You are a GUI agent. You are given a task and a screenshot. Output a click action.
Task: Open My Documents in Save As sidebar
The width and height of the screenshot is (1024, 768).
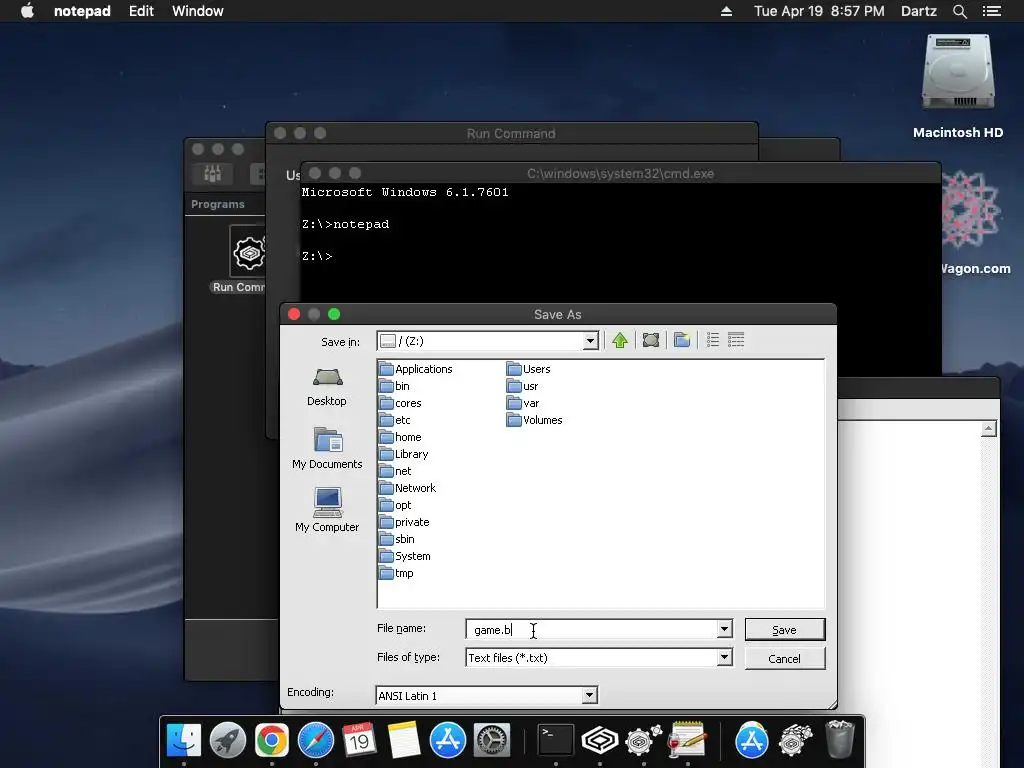pos(327,448)
